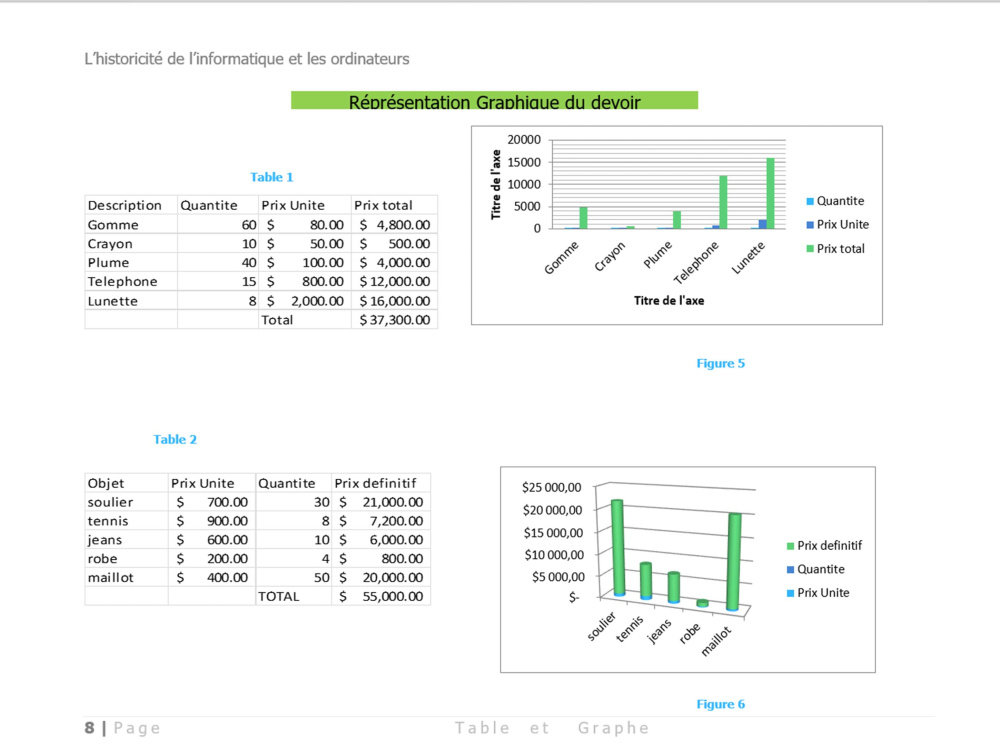Click the "TOTAL" label cell in Table 2

pyautogui.click(x=293, y=596)
